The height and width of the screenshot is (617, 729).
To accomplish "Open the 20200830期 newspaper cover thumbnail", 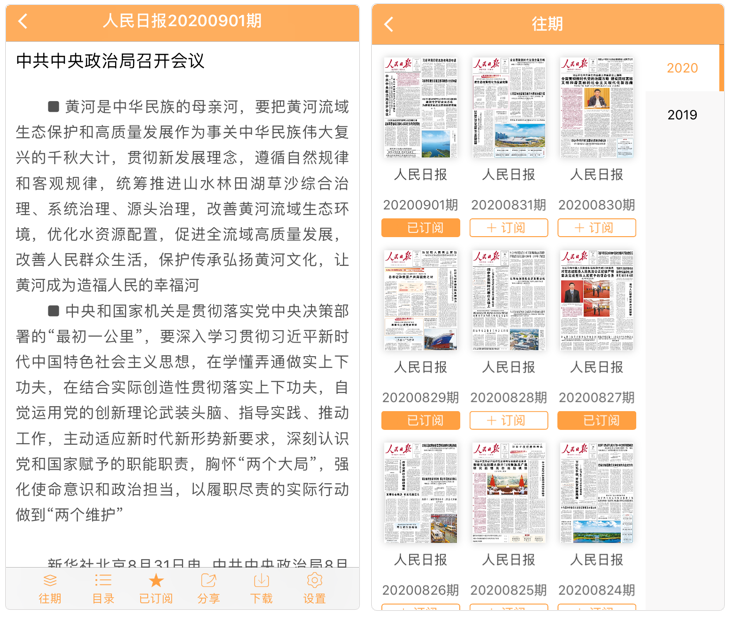I will pyautogui.click(x=596, y=107).
